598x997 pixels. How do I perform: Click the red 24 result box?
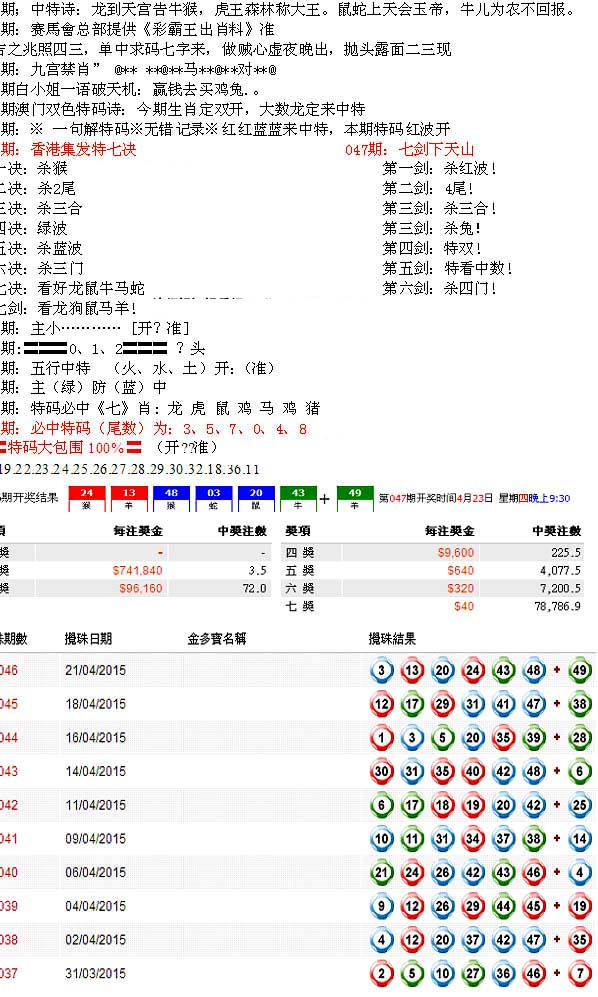point(87,498)
